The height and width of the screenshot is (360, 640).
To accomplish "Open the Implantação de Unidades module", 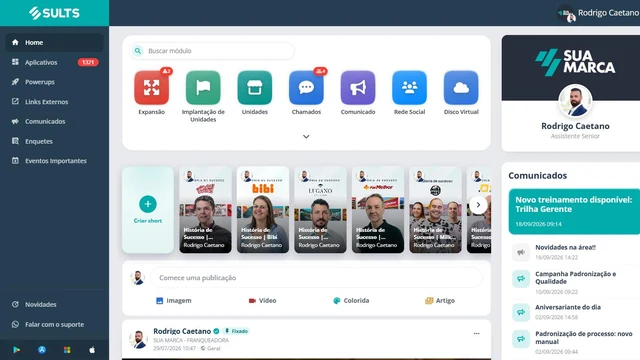I will (x=203, y=87).
